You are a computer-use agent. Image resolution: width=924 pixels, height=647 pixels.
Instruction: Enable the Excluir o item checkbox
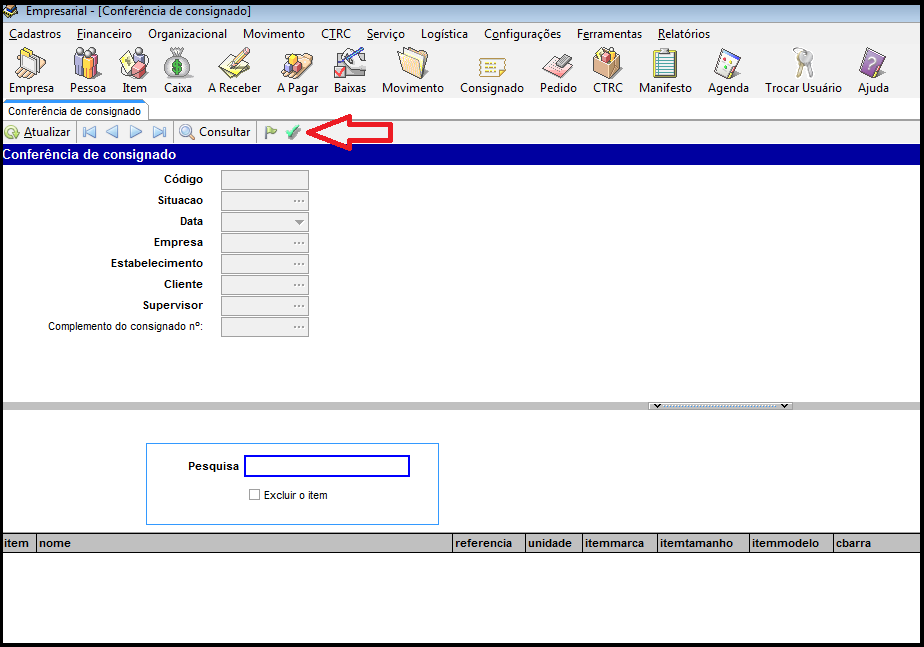click(255, 495)
